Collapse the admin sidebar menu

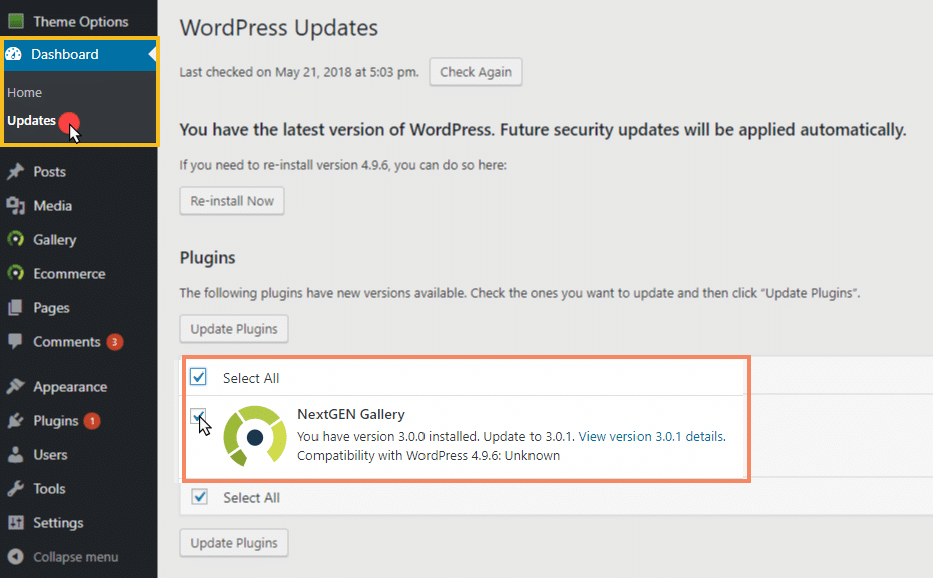pos(63,557)
